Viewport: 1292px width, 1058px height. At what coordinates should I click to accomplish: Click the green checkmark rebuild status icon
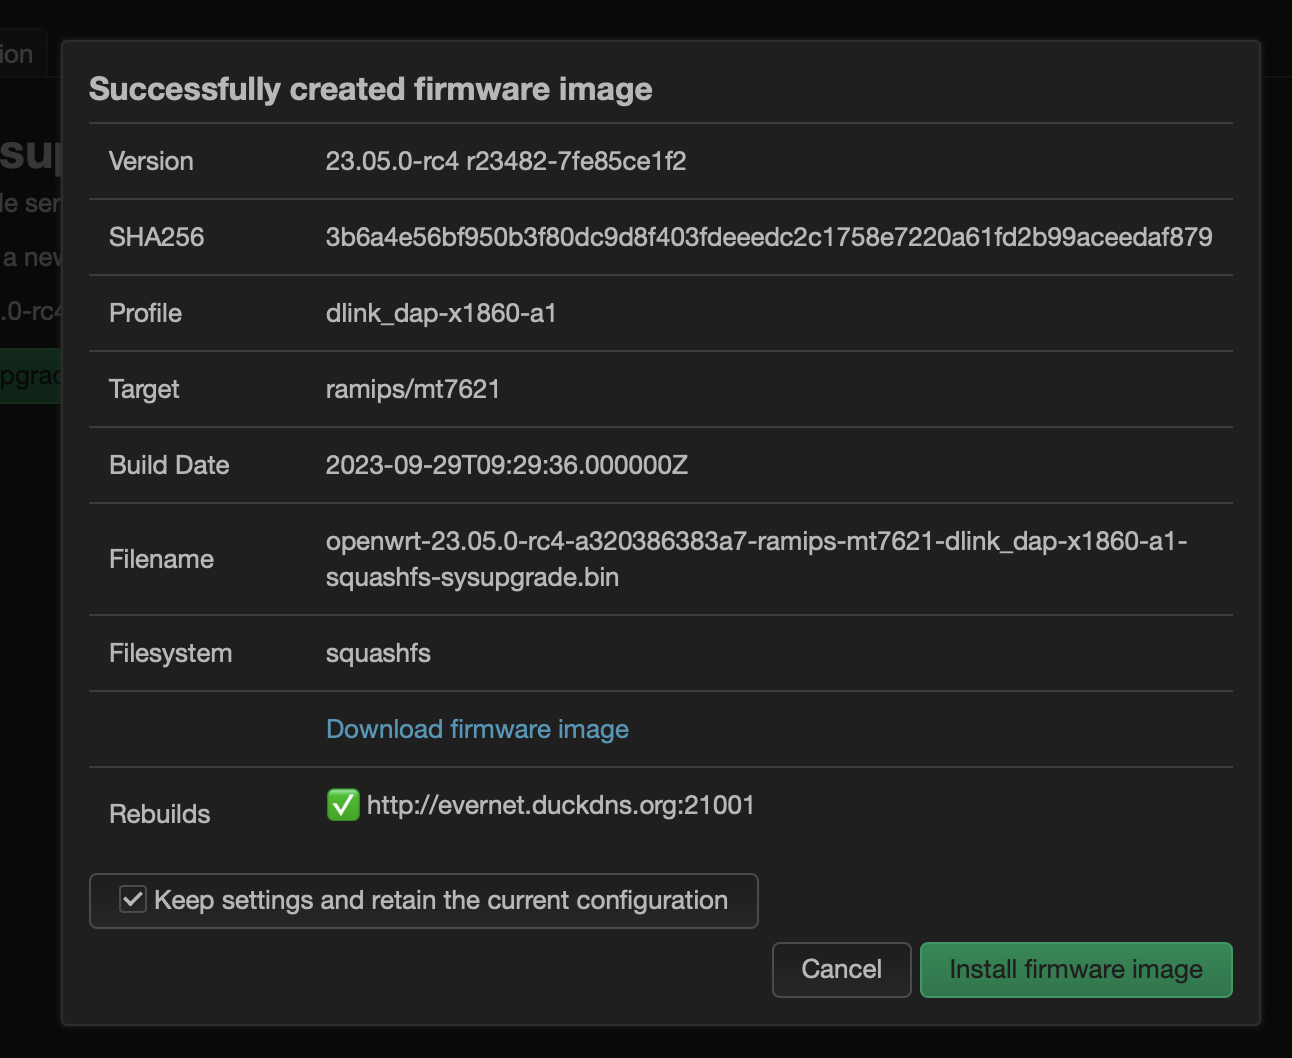click(x=343, y=805)
